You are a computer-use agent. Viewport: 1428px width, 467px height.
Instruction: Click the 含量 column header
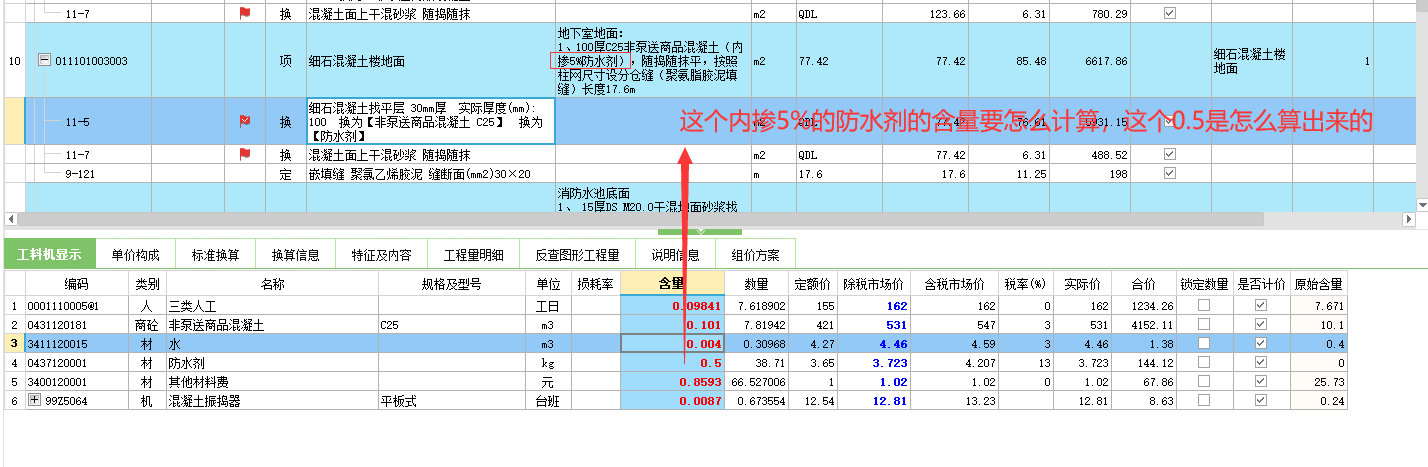pos(672,283)
